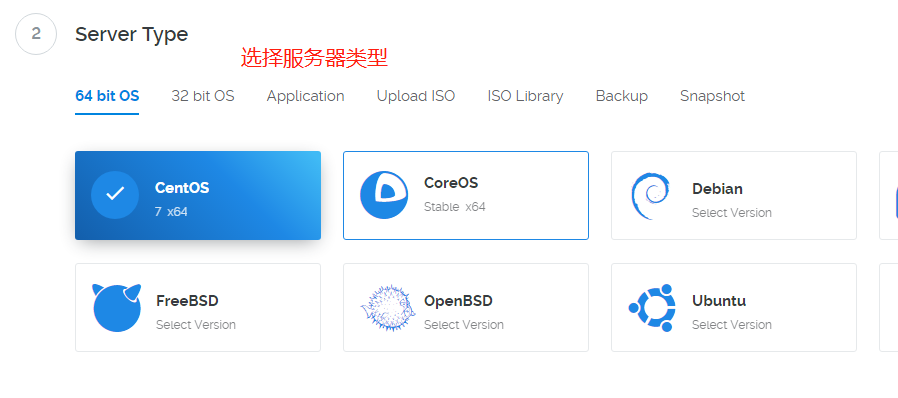Click the Ubuntu circle logo
Screen dimensions: 898x398
[x=652, y=308]
